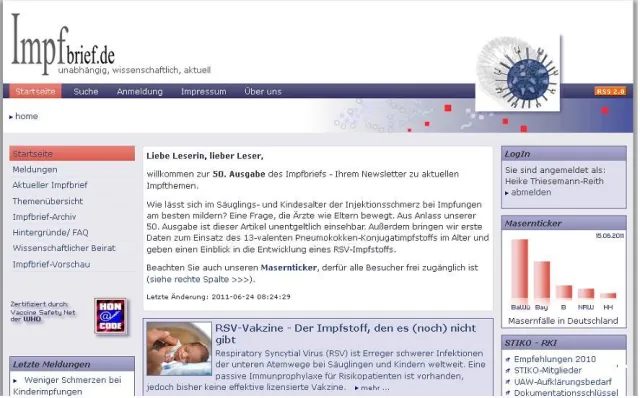Follow the bold Masernticker link in text
This screenshot has width=640, height=398.
tap(289, 268)
